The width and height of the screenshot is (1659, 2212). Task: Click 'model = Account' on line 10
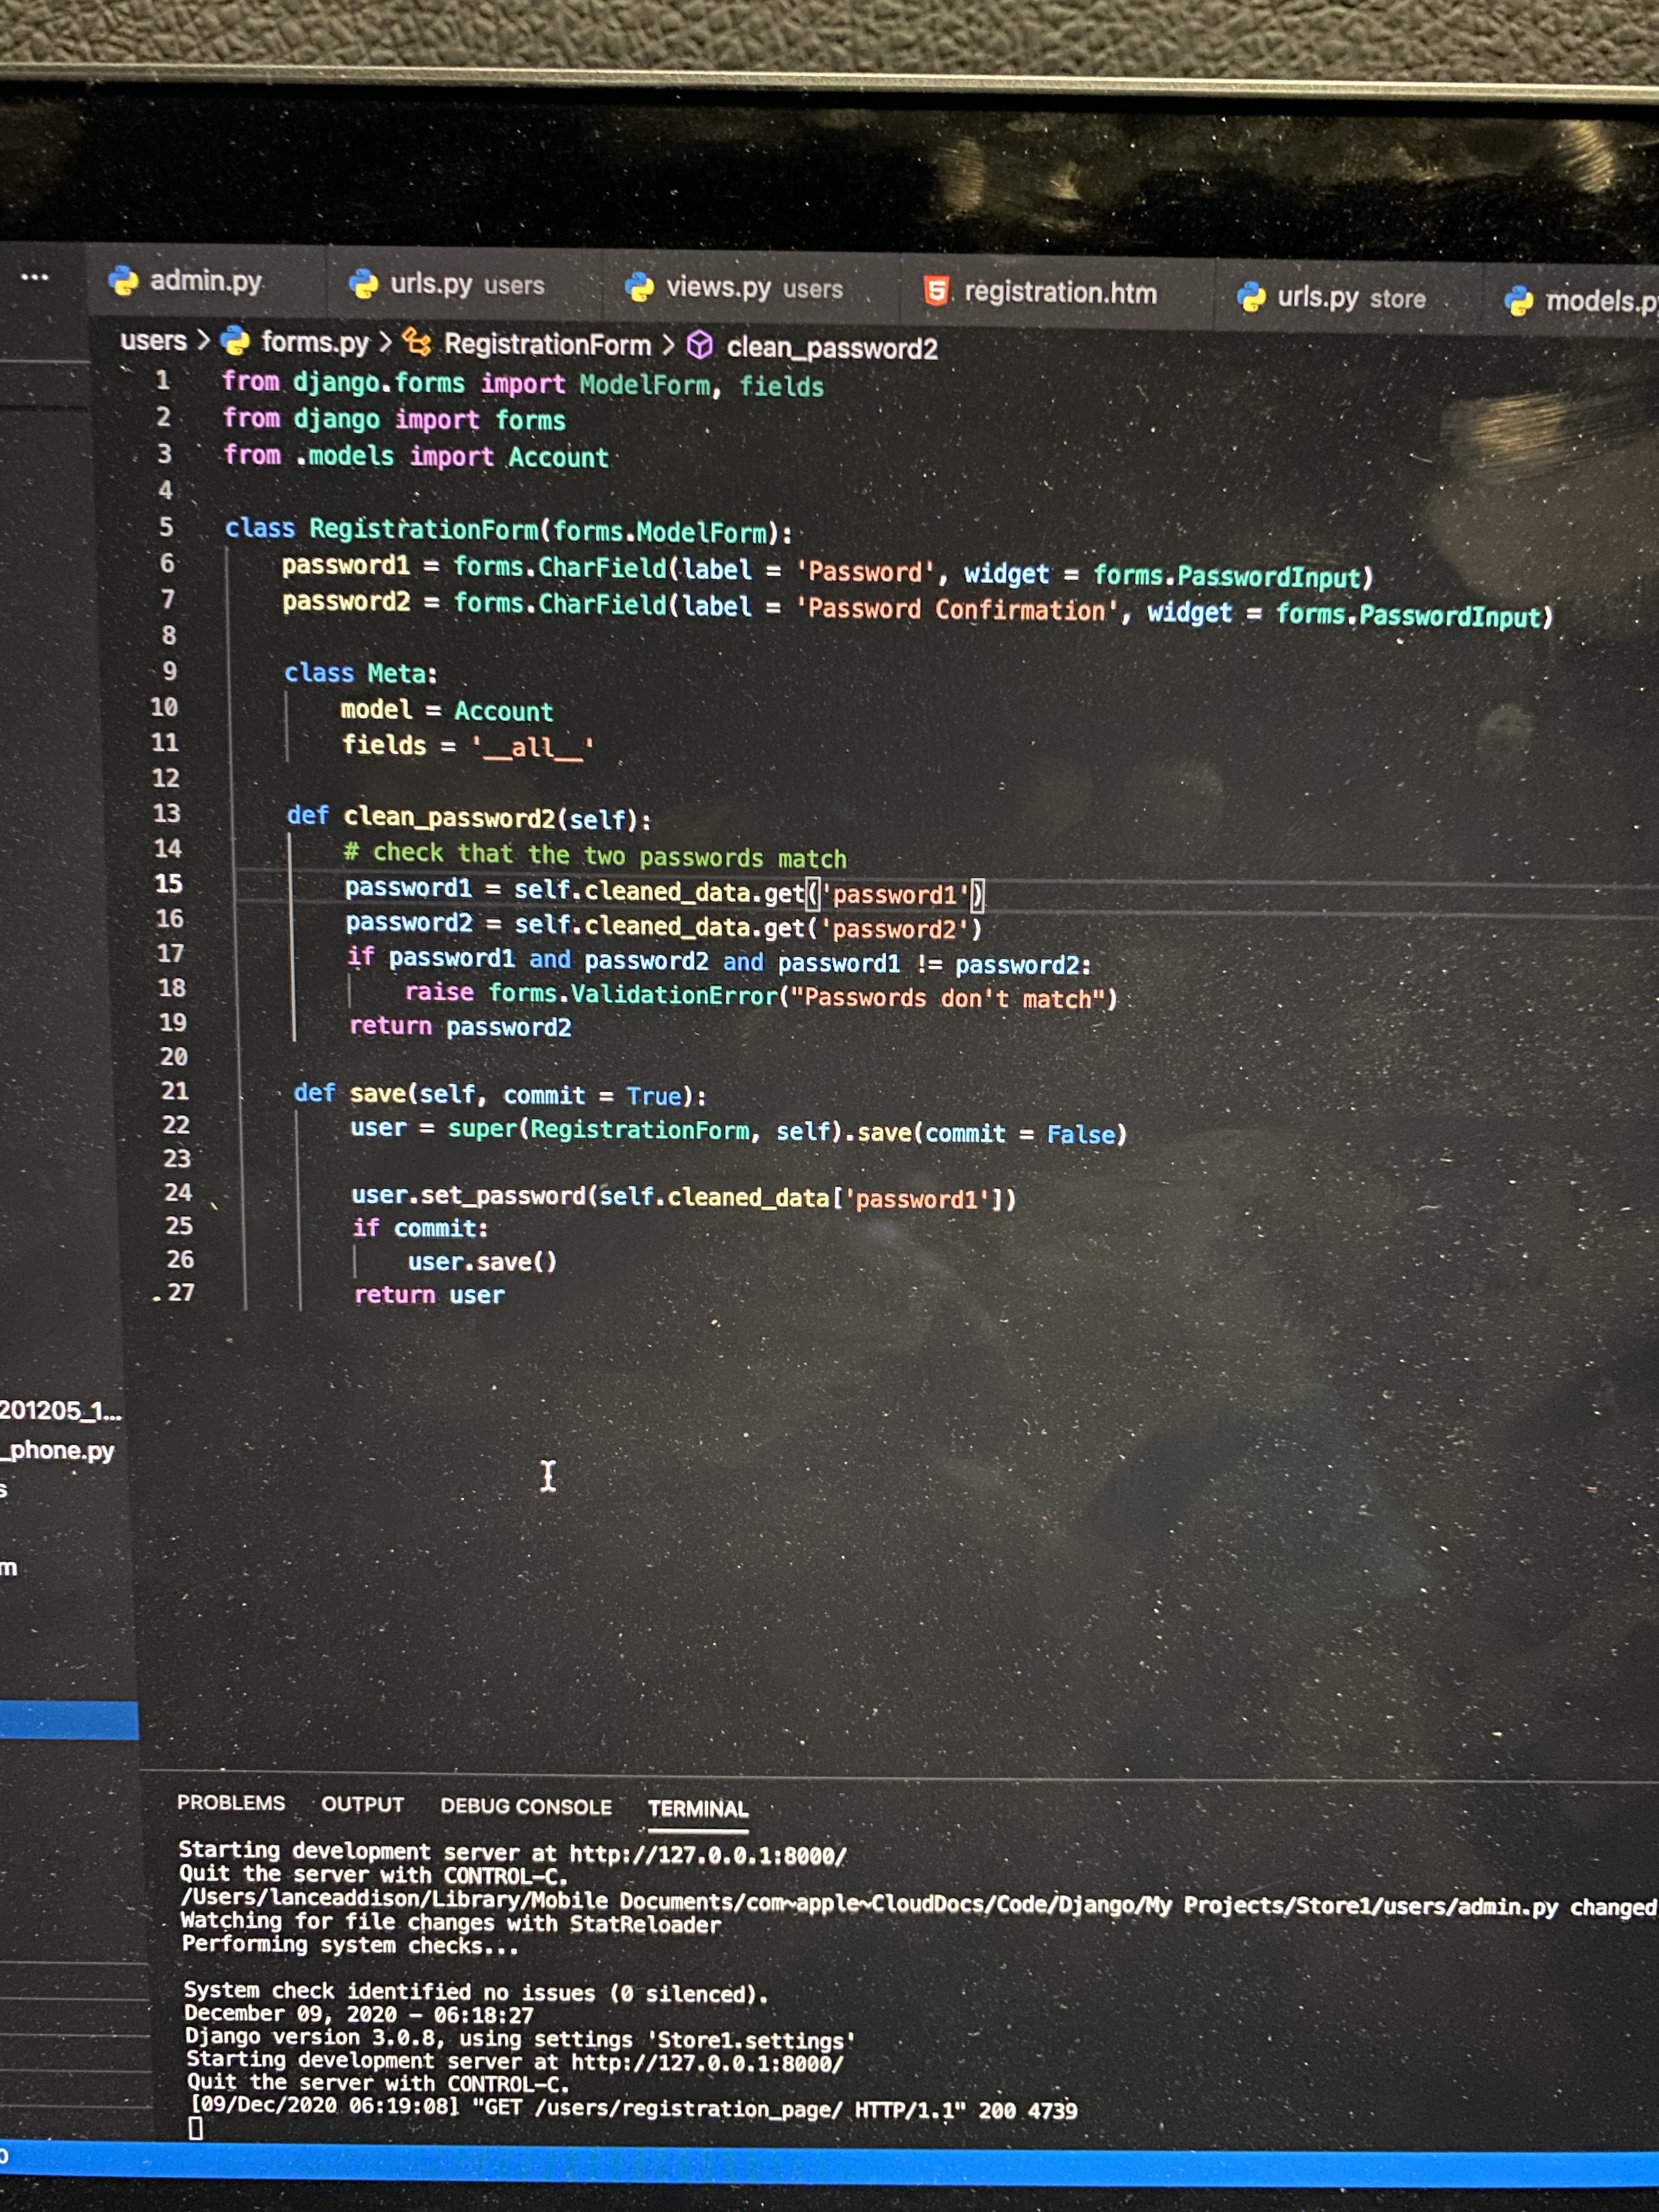[x=447, y=710]
